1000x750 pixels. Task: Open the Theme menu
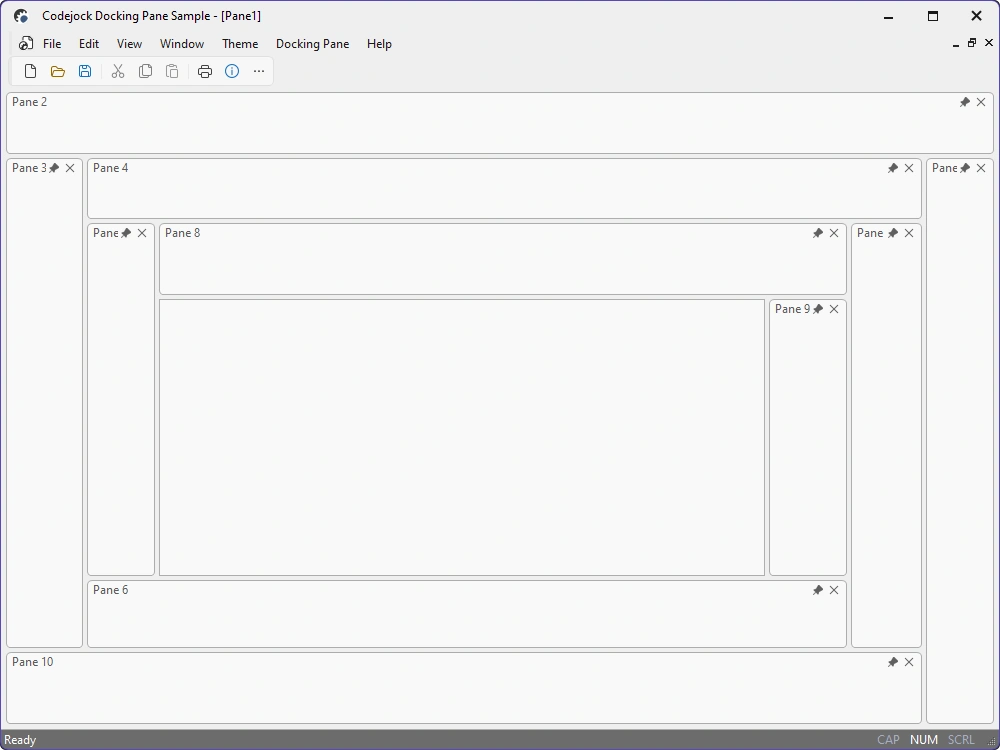pyautogui.click(x=240, y=44)
